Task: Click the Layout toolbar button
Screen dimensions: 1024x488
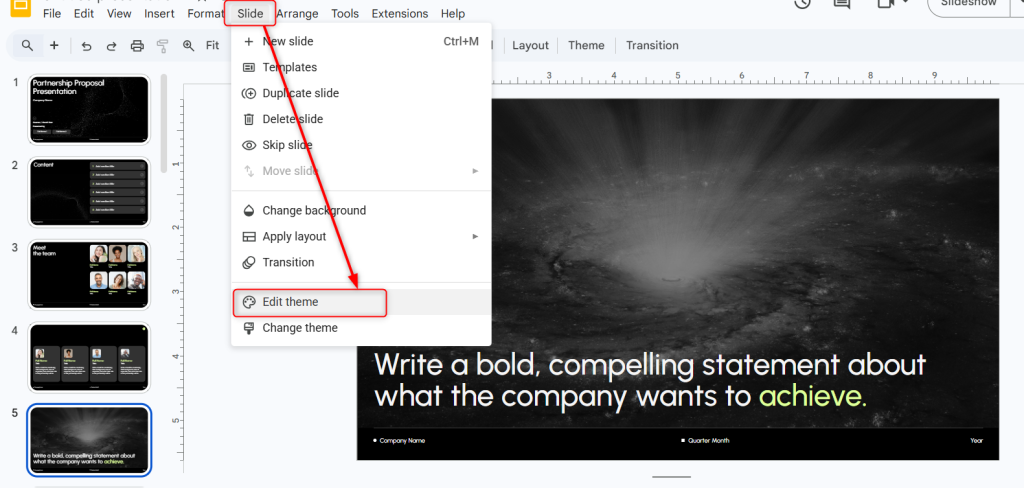Action: [530, 46]
